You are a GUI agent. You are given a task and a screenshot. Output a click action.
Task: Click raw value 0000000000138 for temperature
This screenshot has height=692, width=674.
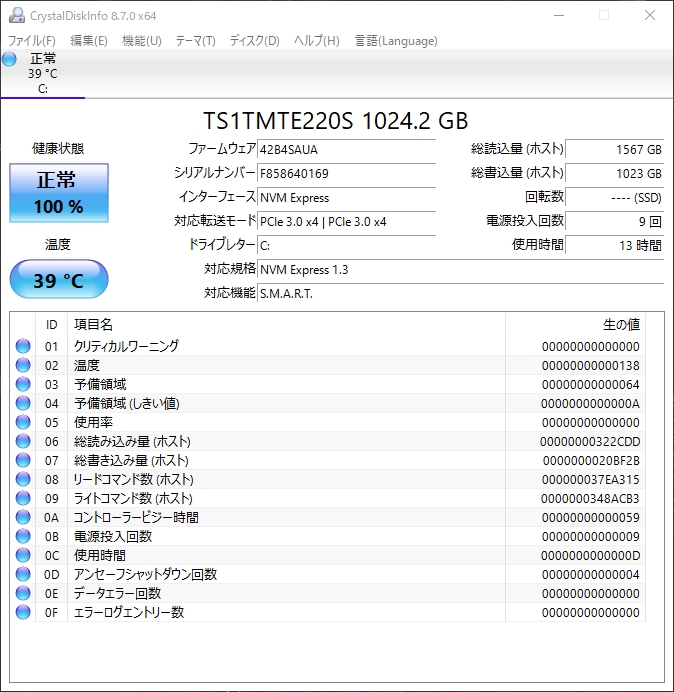pyautogui.click(x=591, y=365)
